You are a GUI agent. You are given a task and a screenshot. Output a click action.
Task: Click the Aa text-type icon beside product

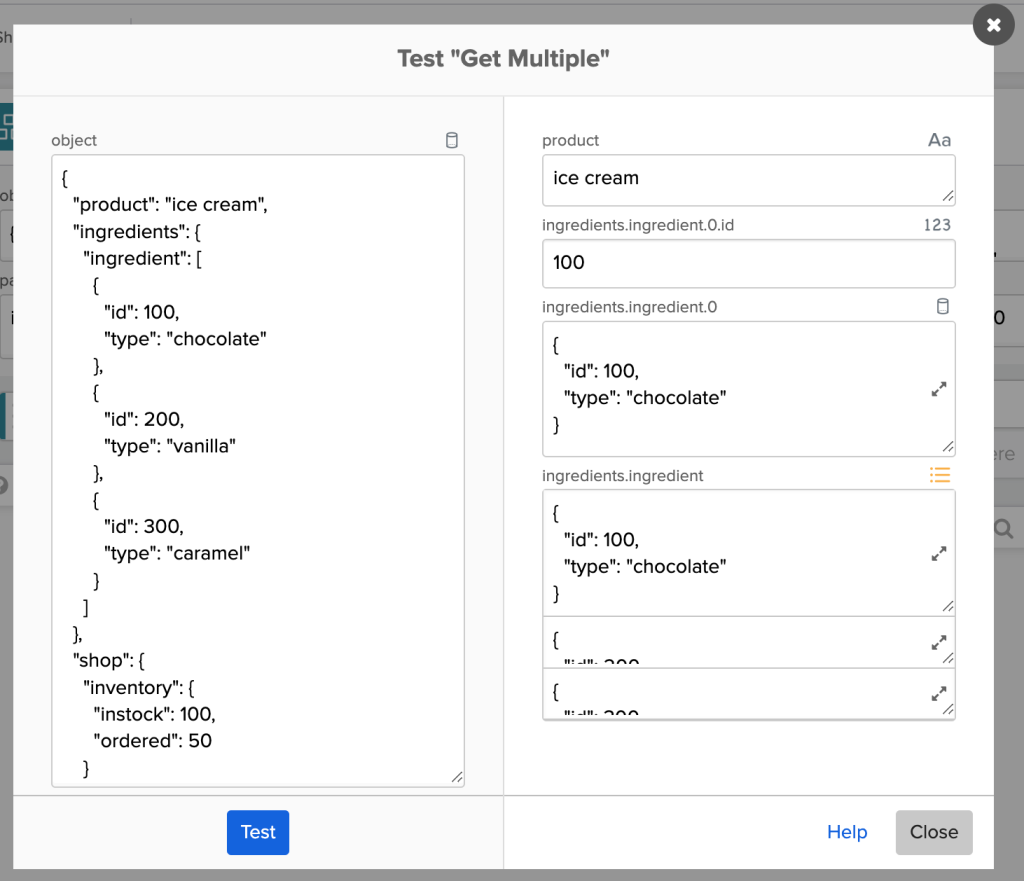(939, 141)
